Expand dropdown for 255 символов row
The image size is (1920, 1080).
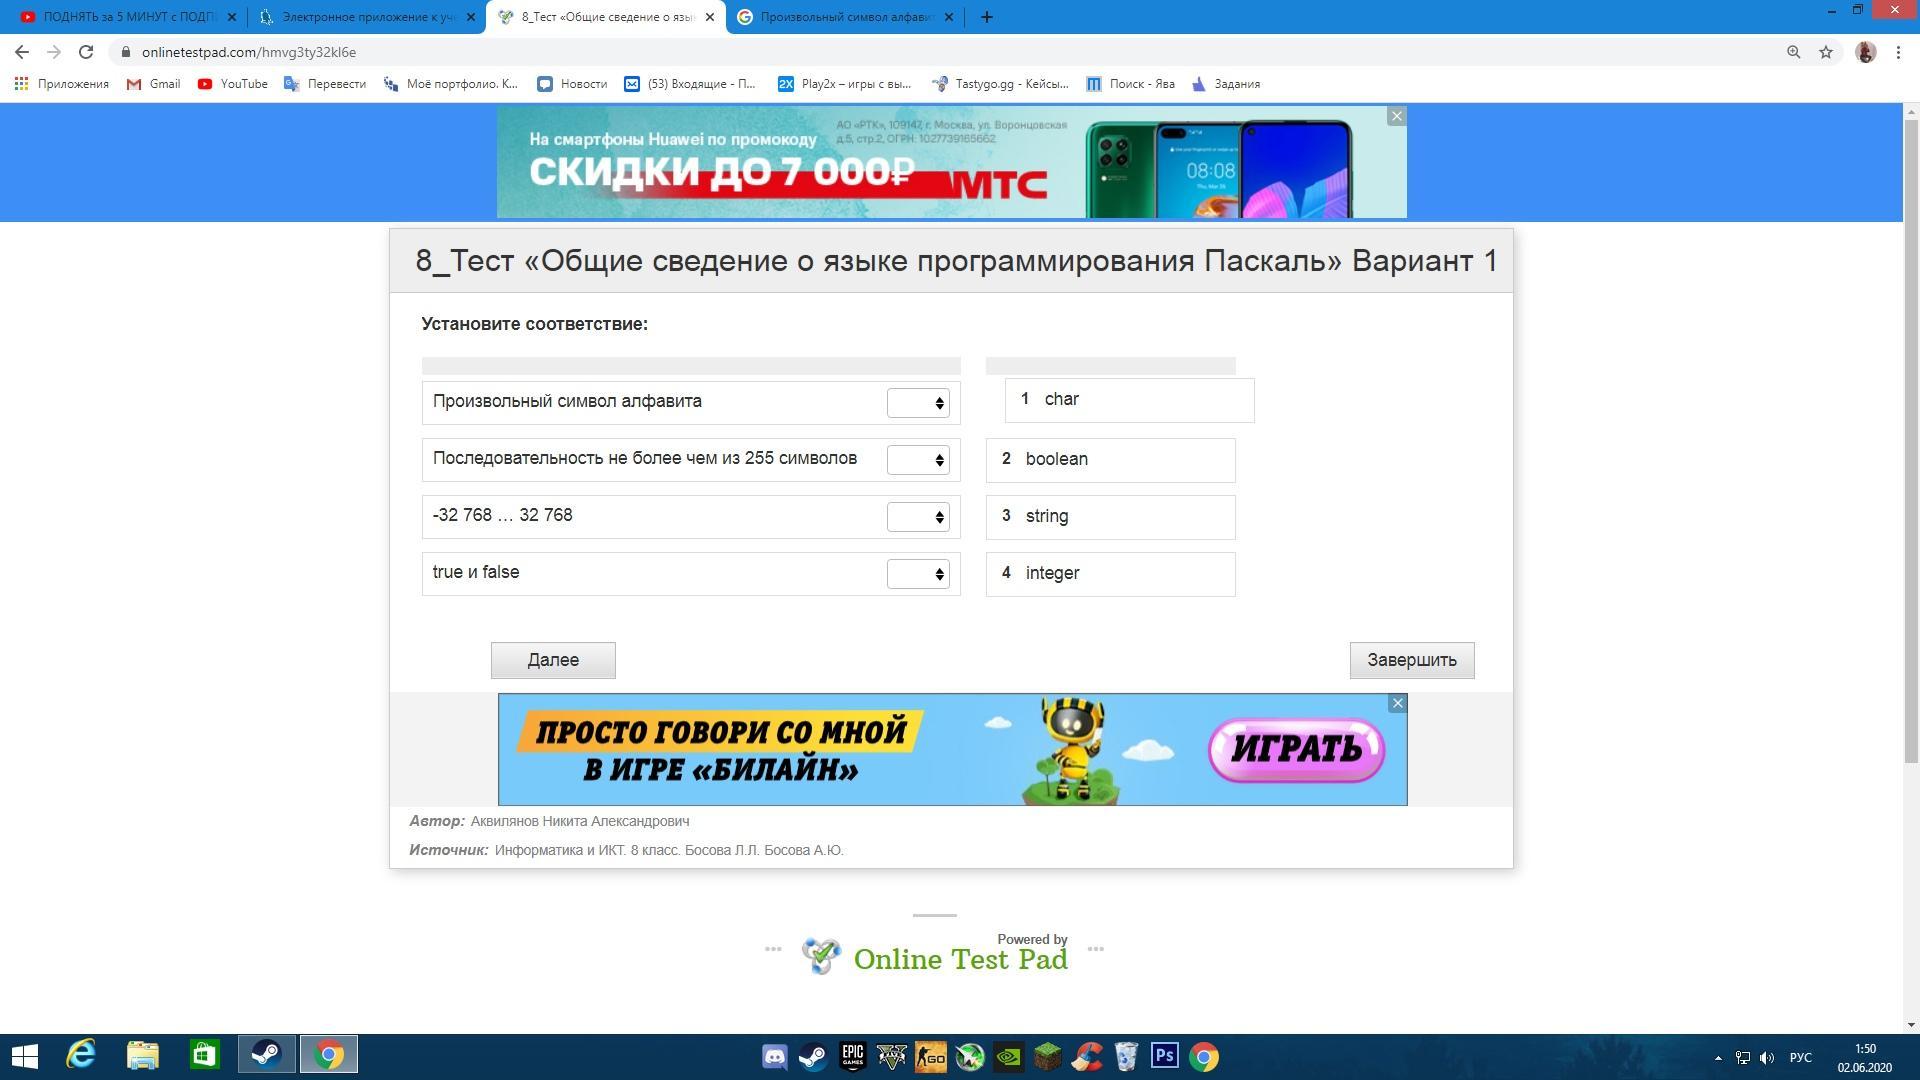918,460
